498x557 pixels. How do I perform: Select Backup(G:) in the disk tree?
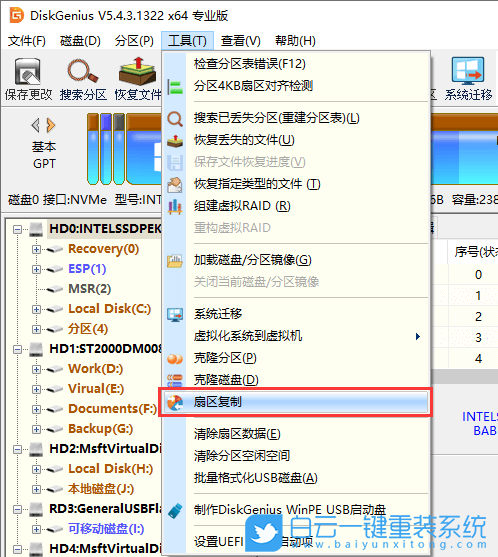point(101,429)
